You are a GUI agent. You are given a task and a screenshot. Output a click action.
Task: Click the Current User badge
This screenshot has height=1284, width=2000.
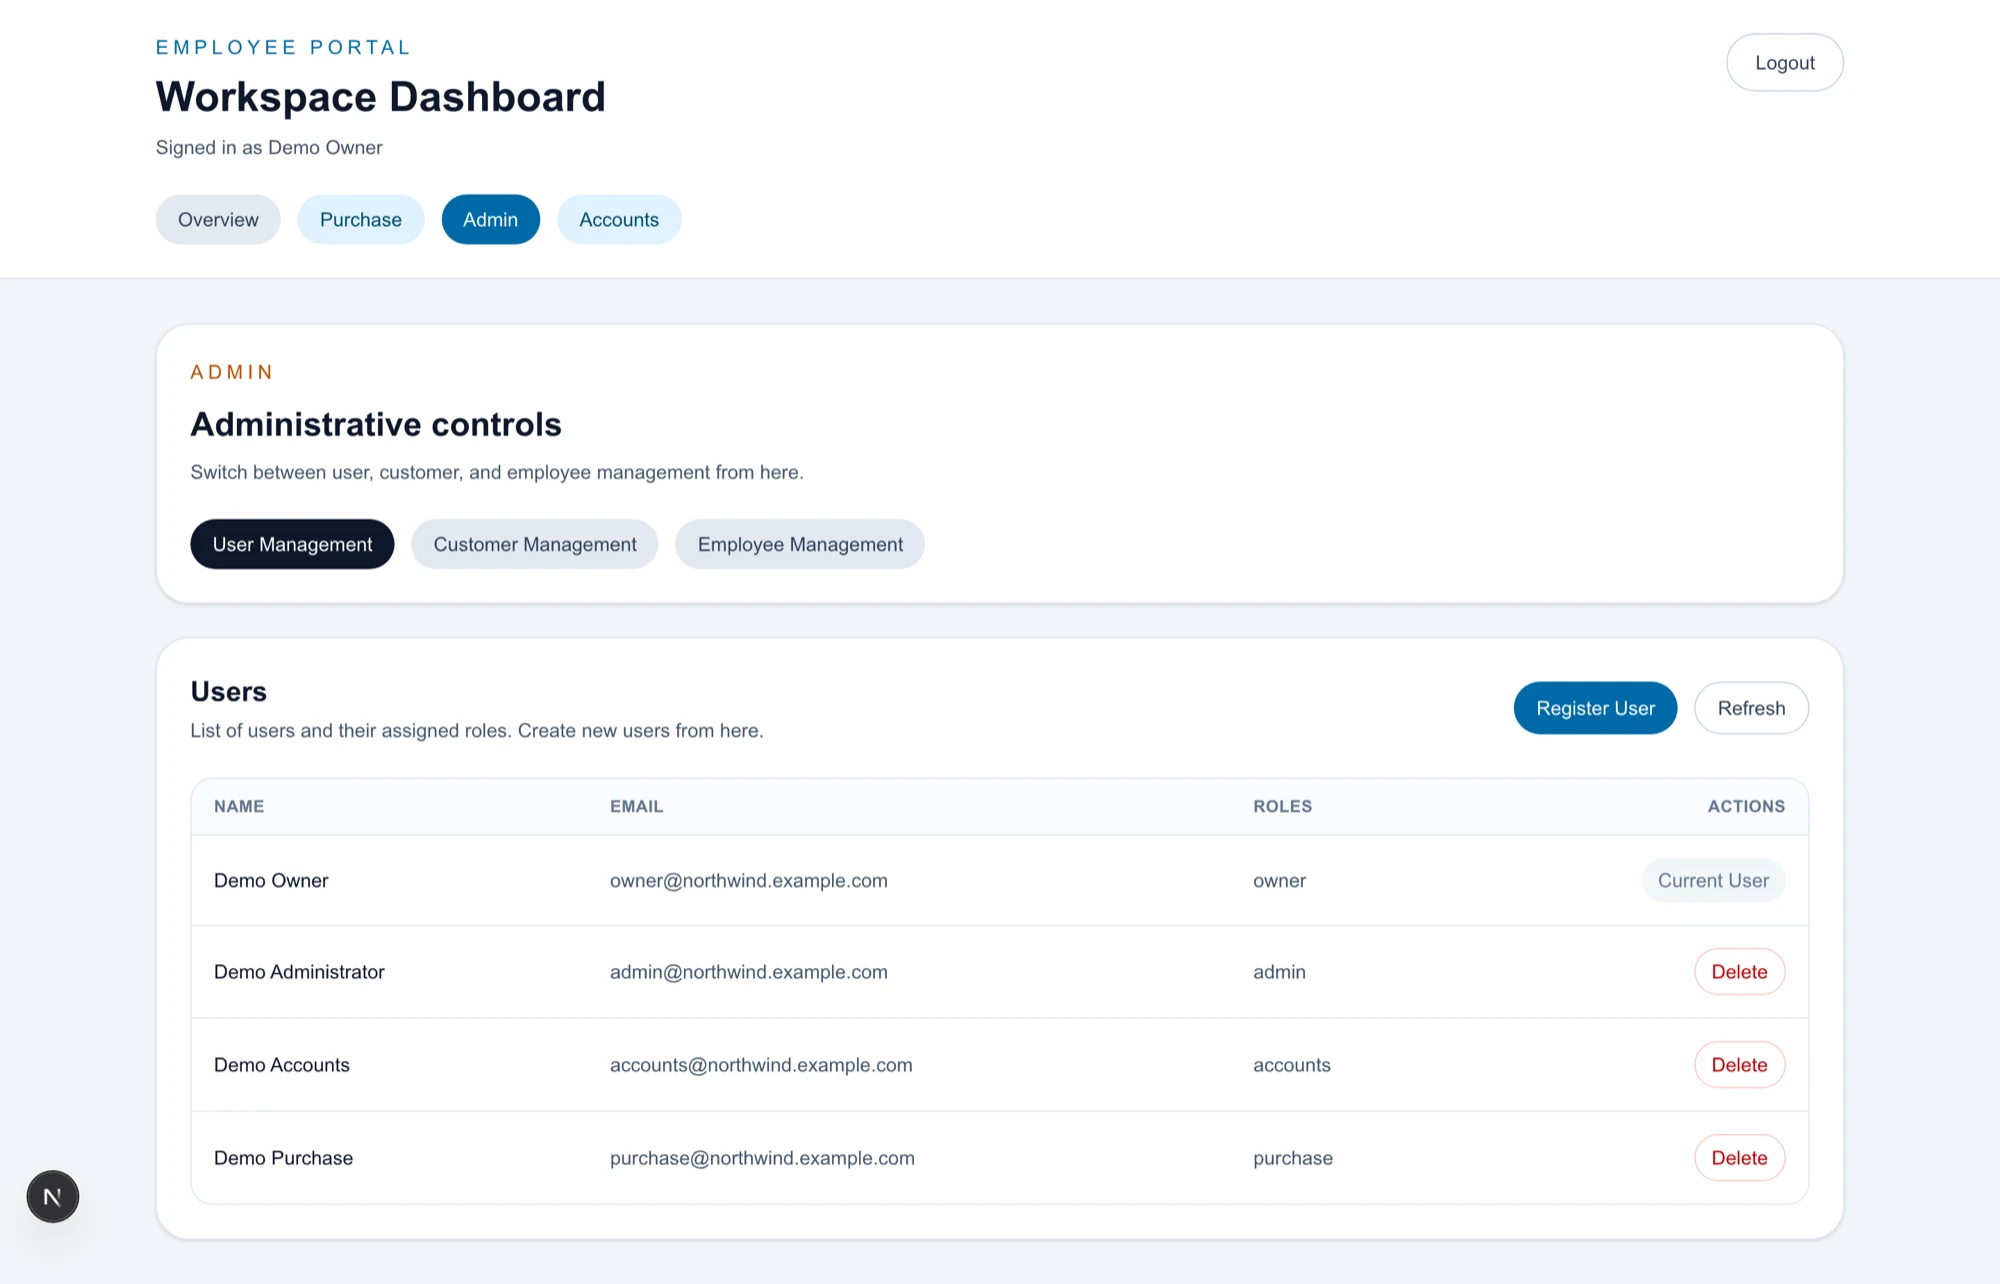[x=1713, y=881]
